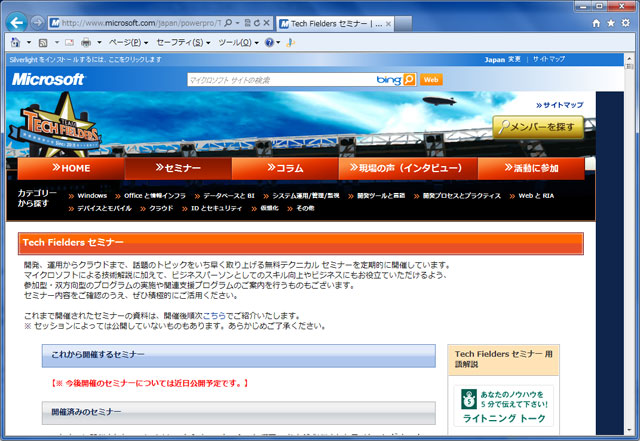Expand the Home page icon dropdown arrow
Image resolution: width=640 pixels, height=441 pixels.
[29, 42]
